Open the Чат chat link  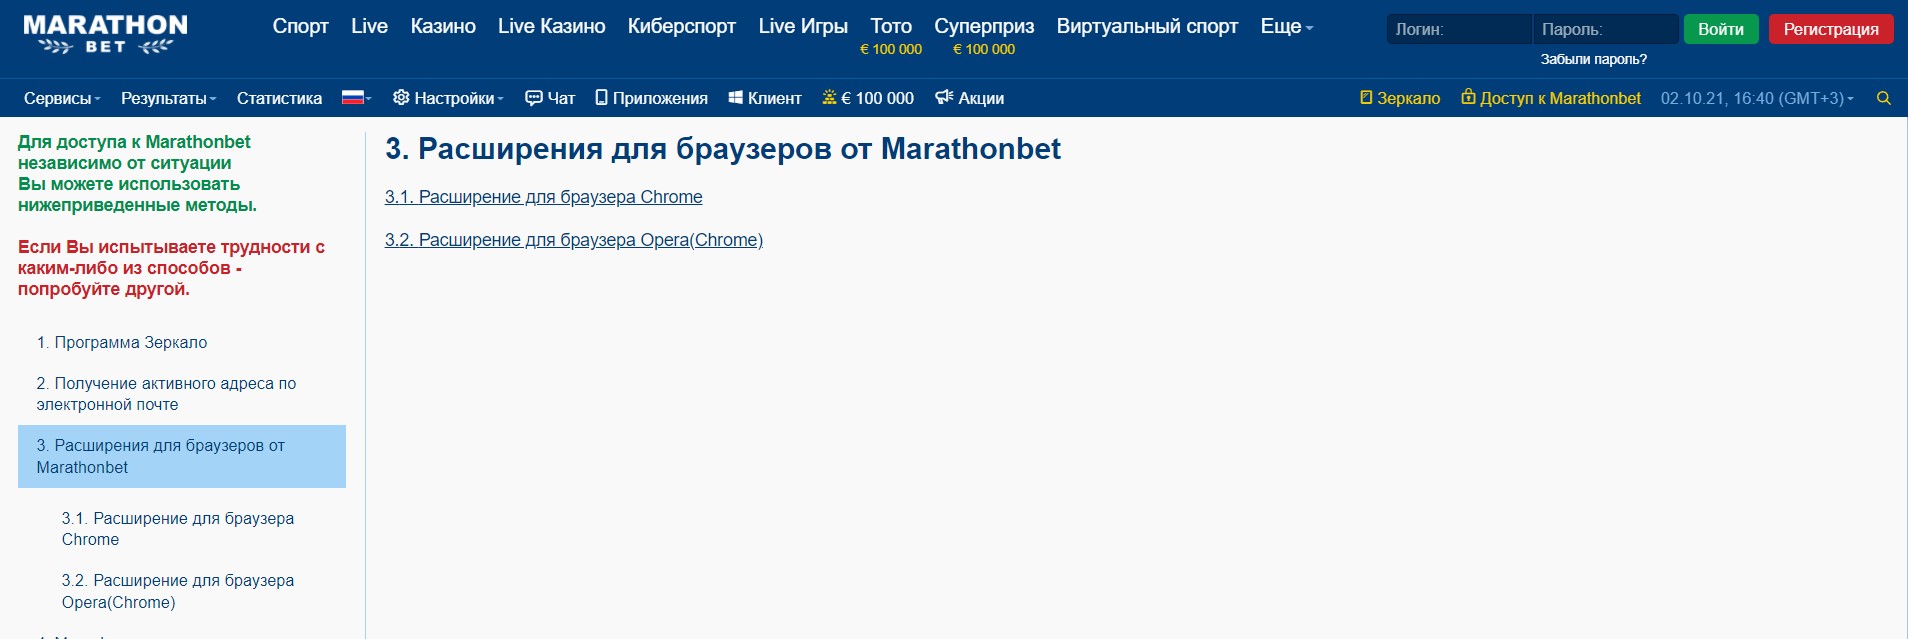pos(550,98)
